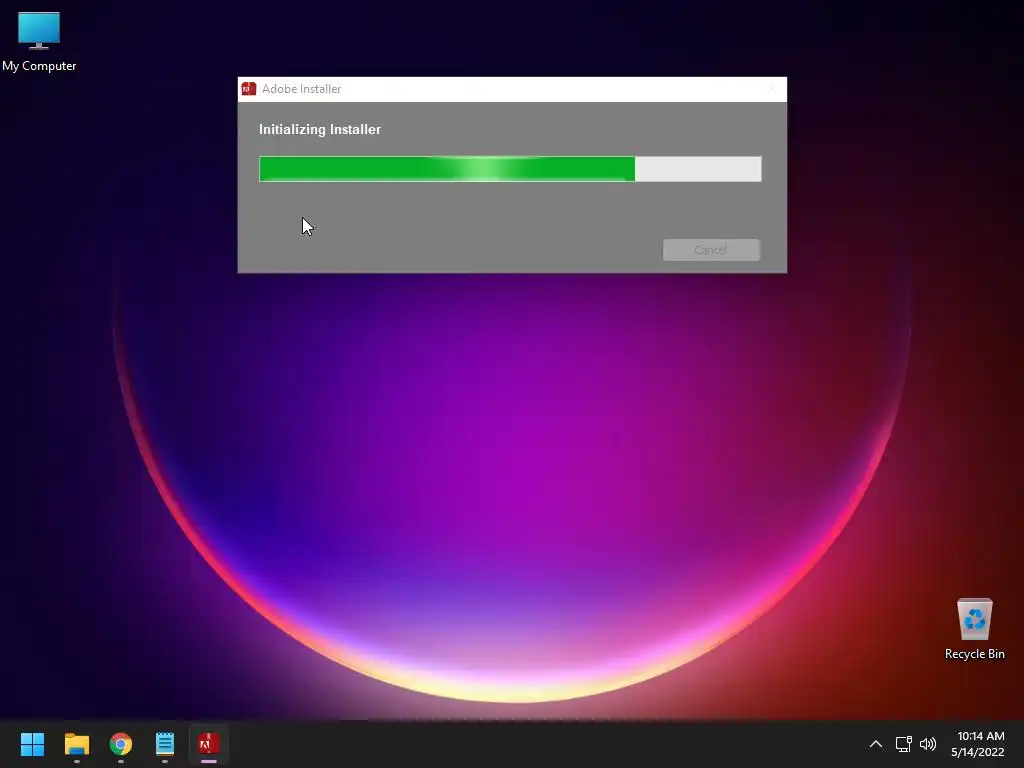Open network status tray icon

coord(903,744)
